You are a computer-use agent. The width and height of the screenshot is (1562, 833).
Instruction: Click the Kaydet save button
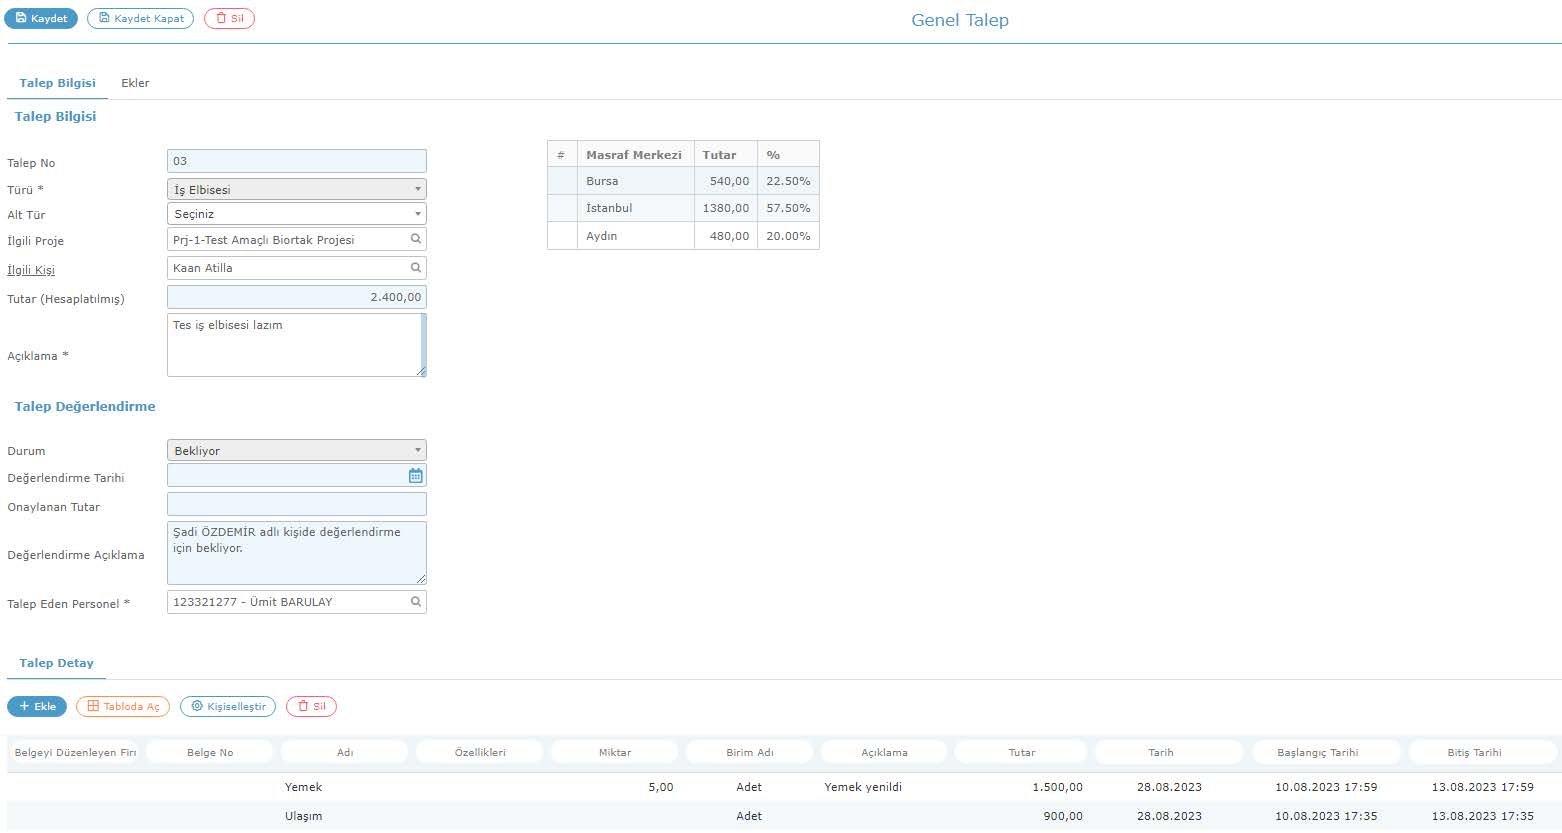[x=41, y=18]
